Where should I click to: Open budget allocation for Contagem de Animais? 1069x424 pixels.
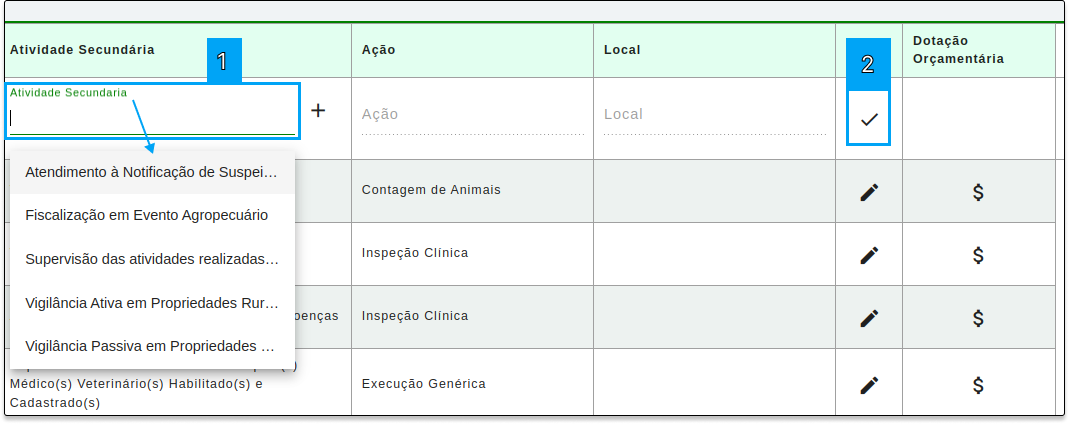pos(978,192)
